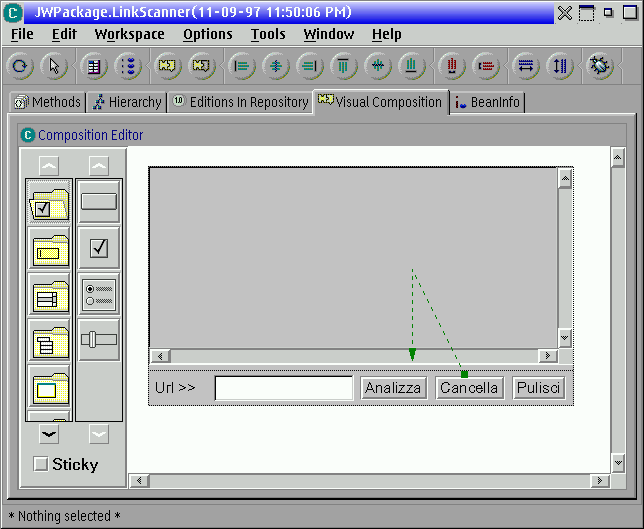Click composition editor scroll down arrow
This screenshot has height=529, width=644.
(x=618, y=463)
